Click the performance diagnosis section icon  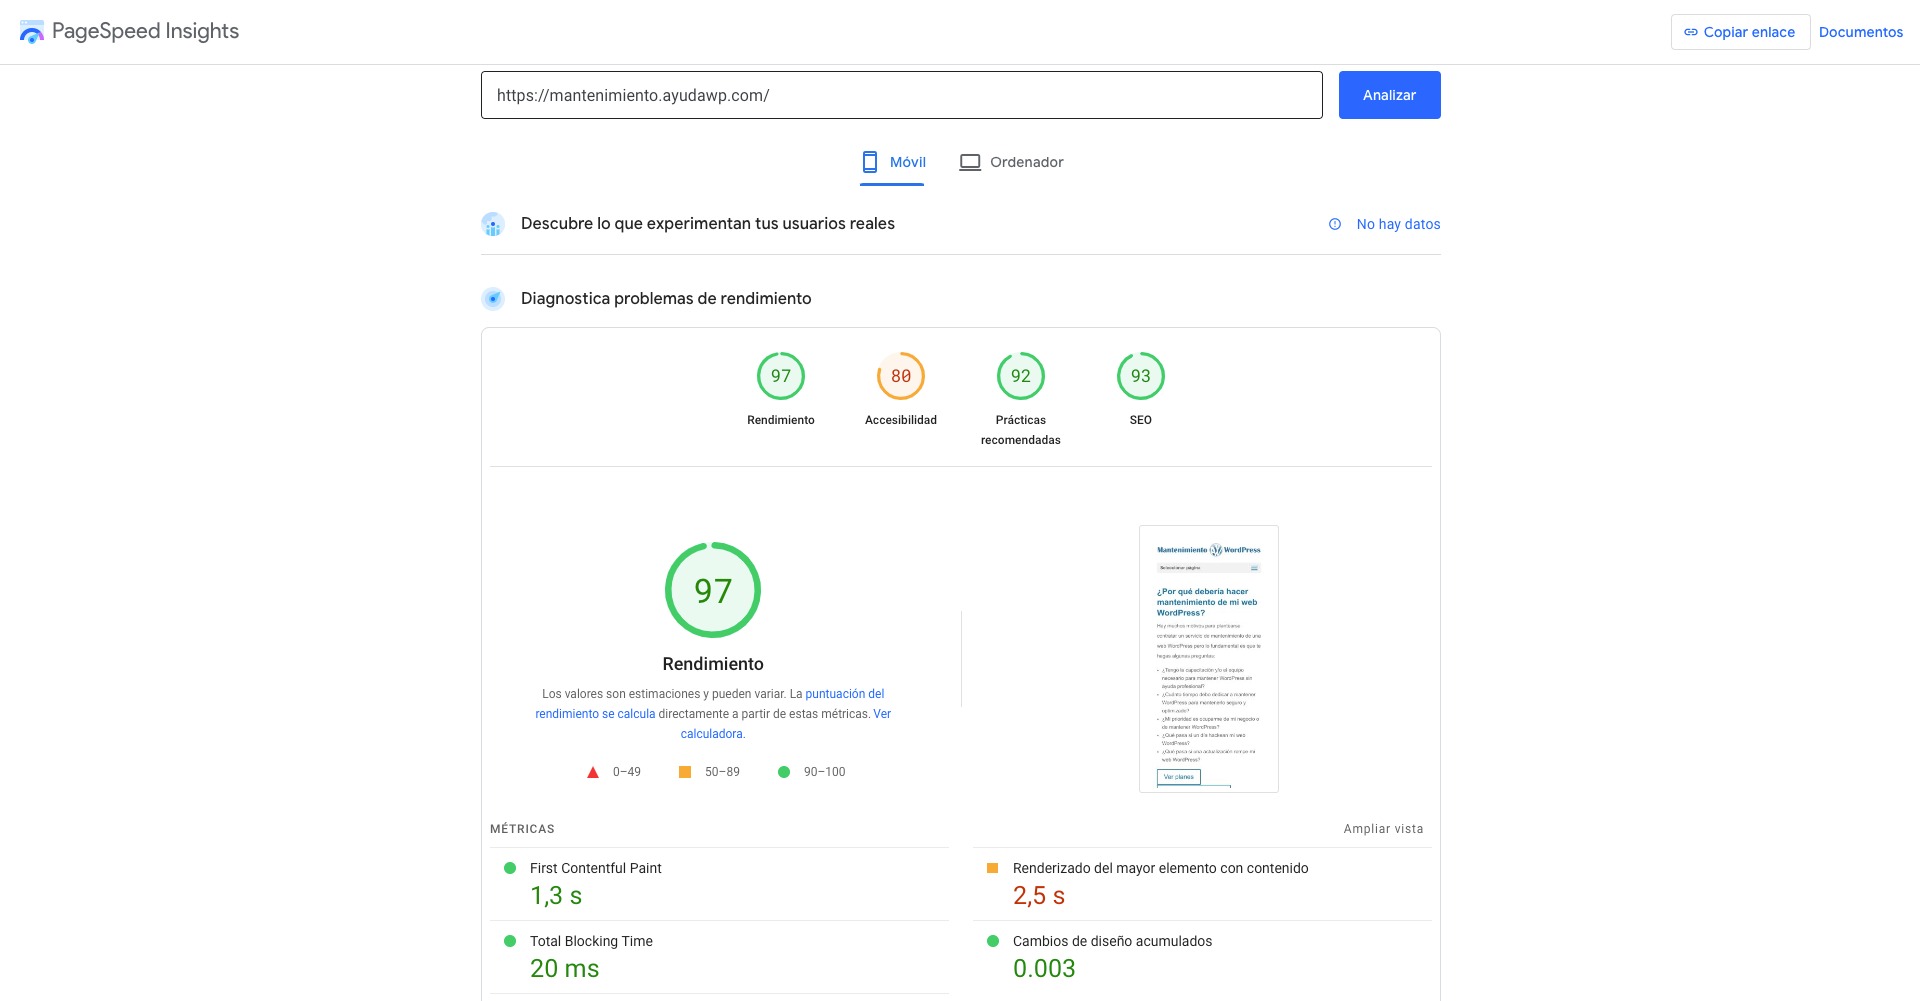coord(492,298)
